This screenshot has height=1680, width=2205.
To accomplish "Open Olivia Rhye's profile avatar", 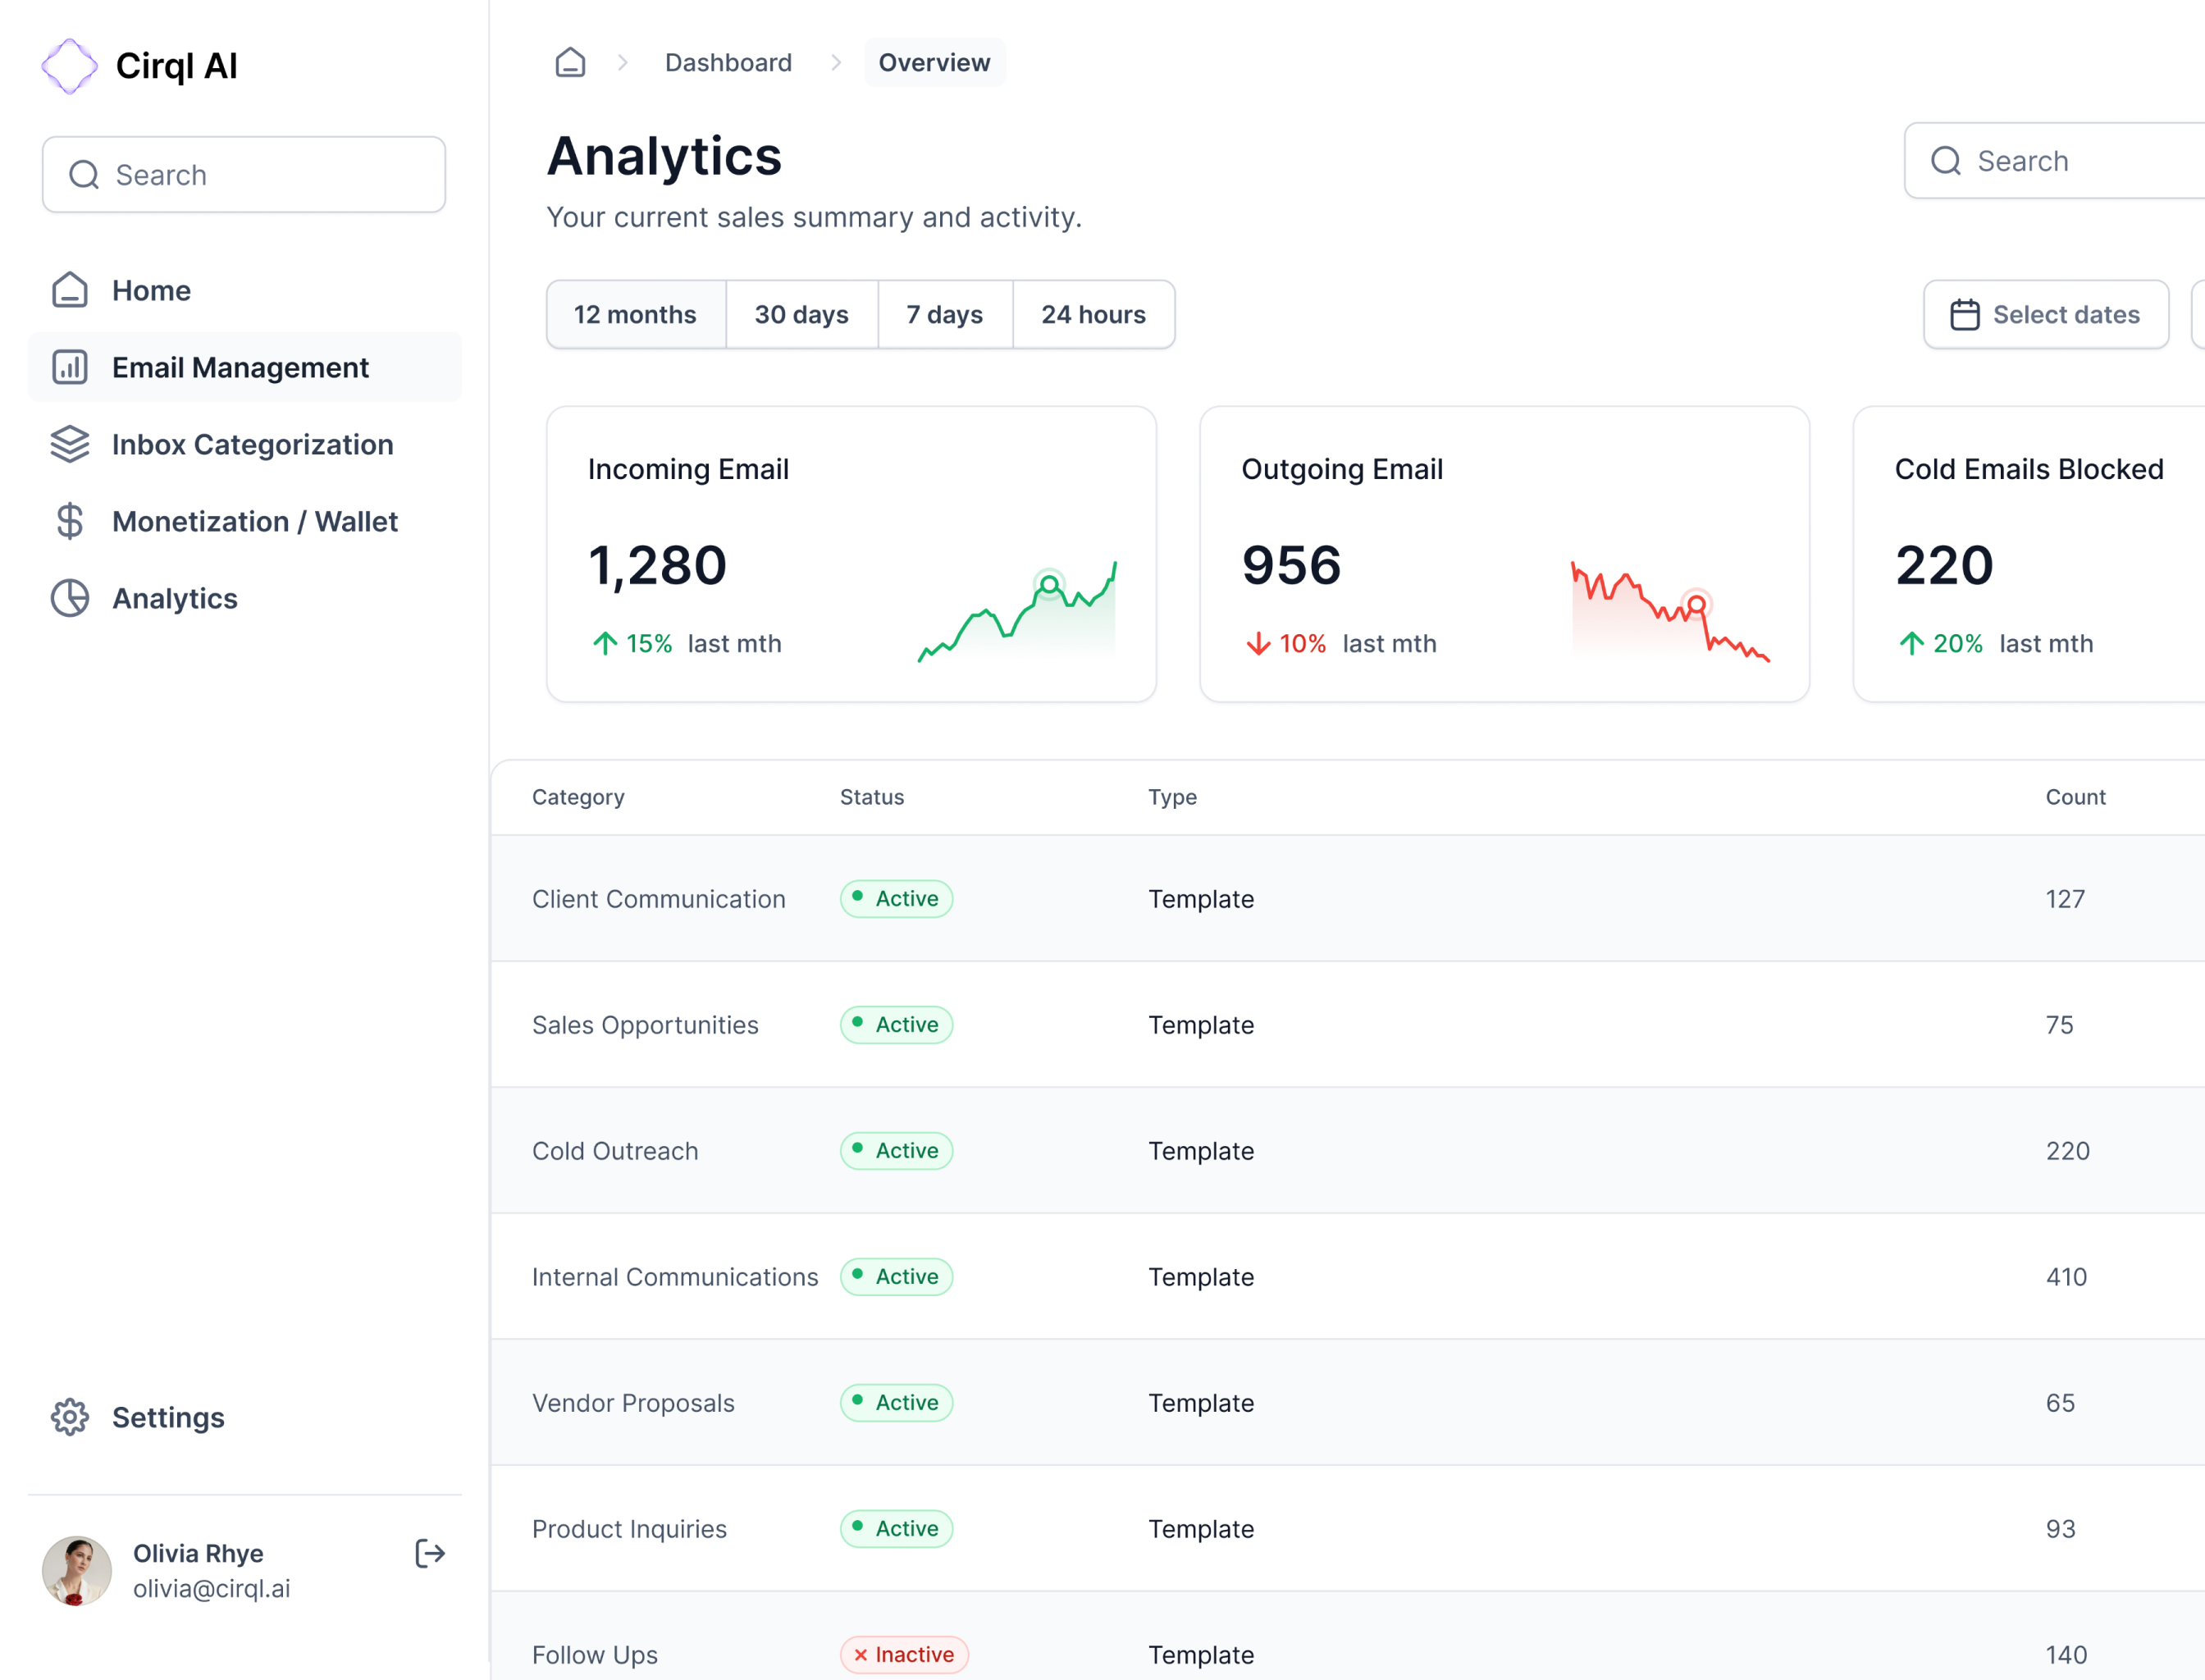I will [x=77, y=1571].
